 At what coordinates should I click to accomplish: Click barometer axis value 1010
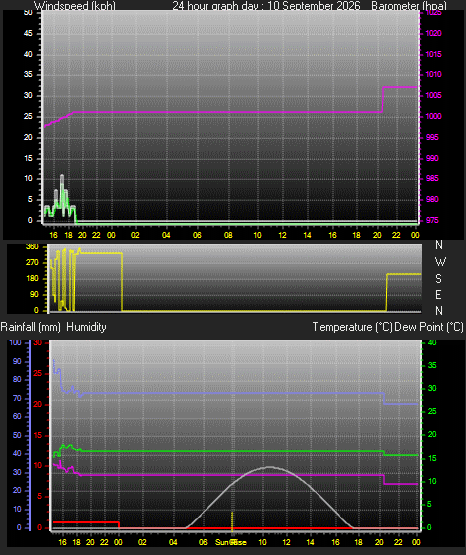[x=433, y=74]
